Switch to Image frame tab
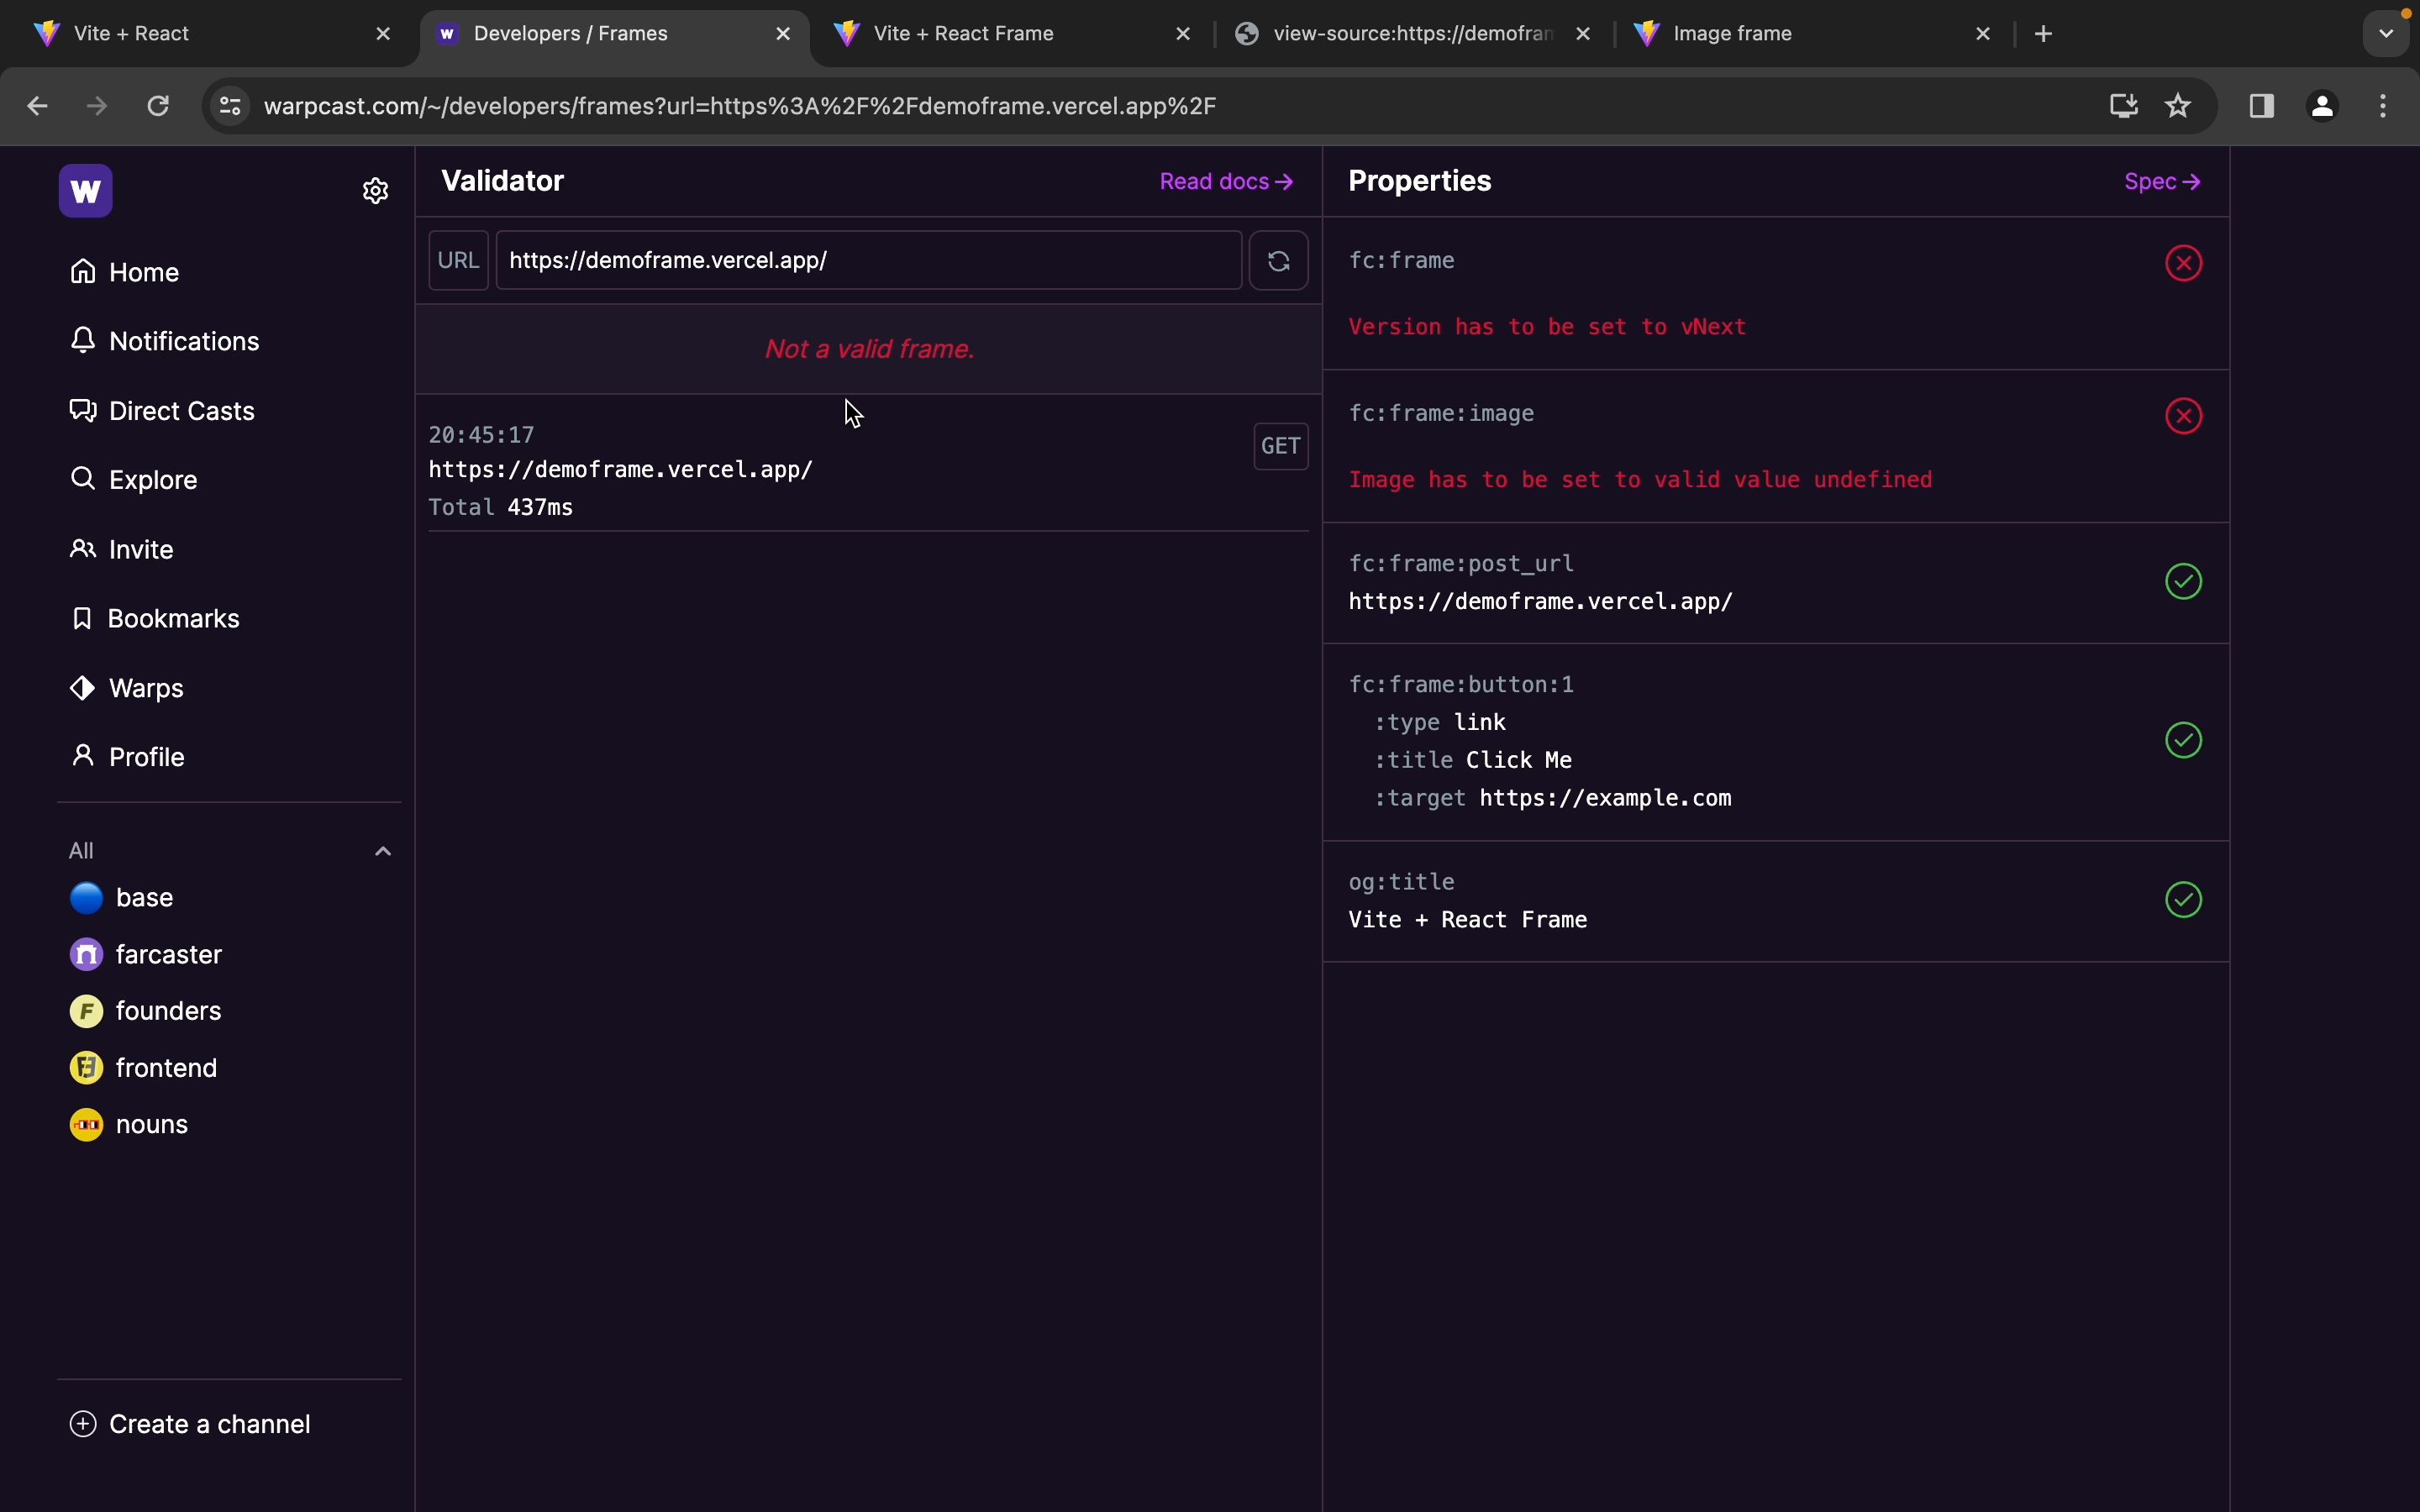This screenshot has height=1512, width=2420. click(x=1810, y=34)
